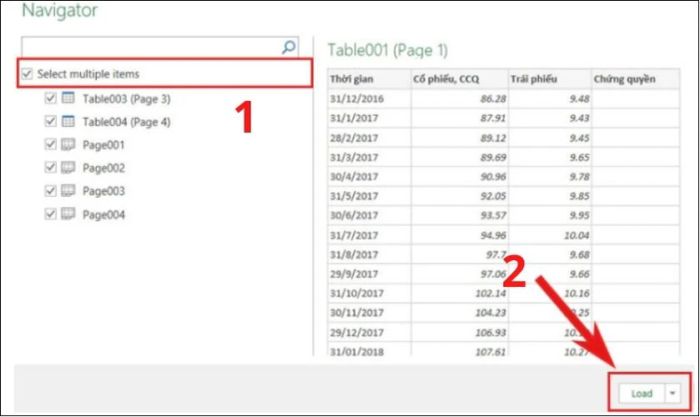Click the Chứng quyền column header
This screenshot has height=417, width=700.
(636, 79)
